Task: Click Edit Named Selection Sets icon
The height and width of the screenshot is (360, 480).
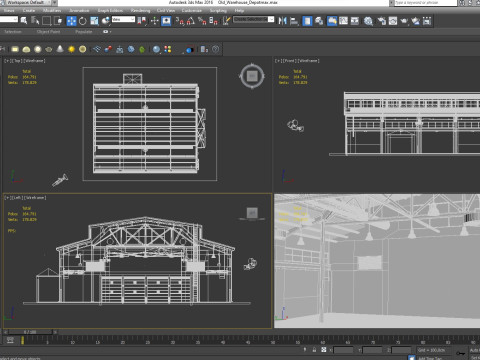Action: [x=227, y=21]
